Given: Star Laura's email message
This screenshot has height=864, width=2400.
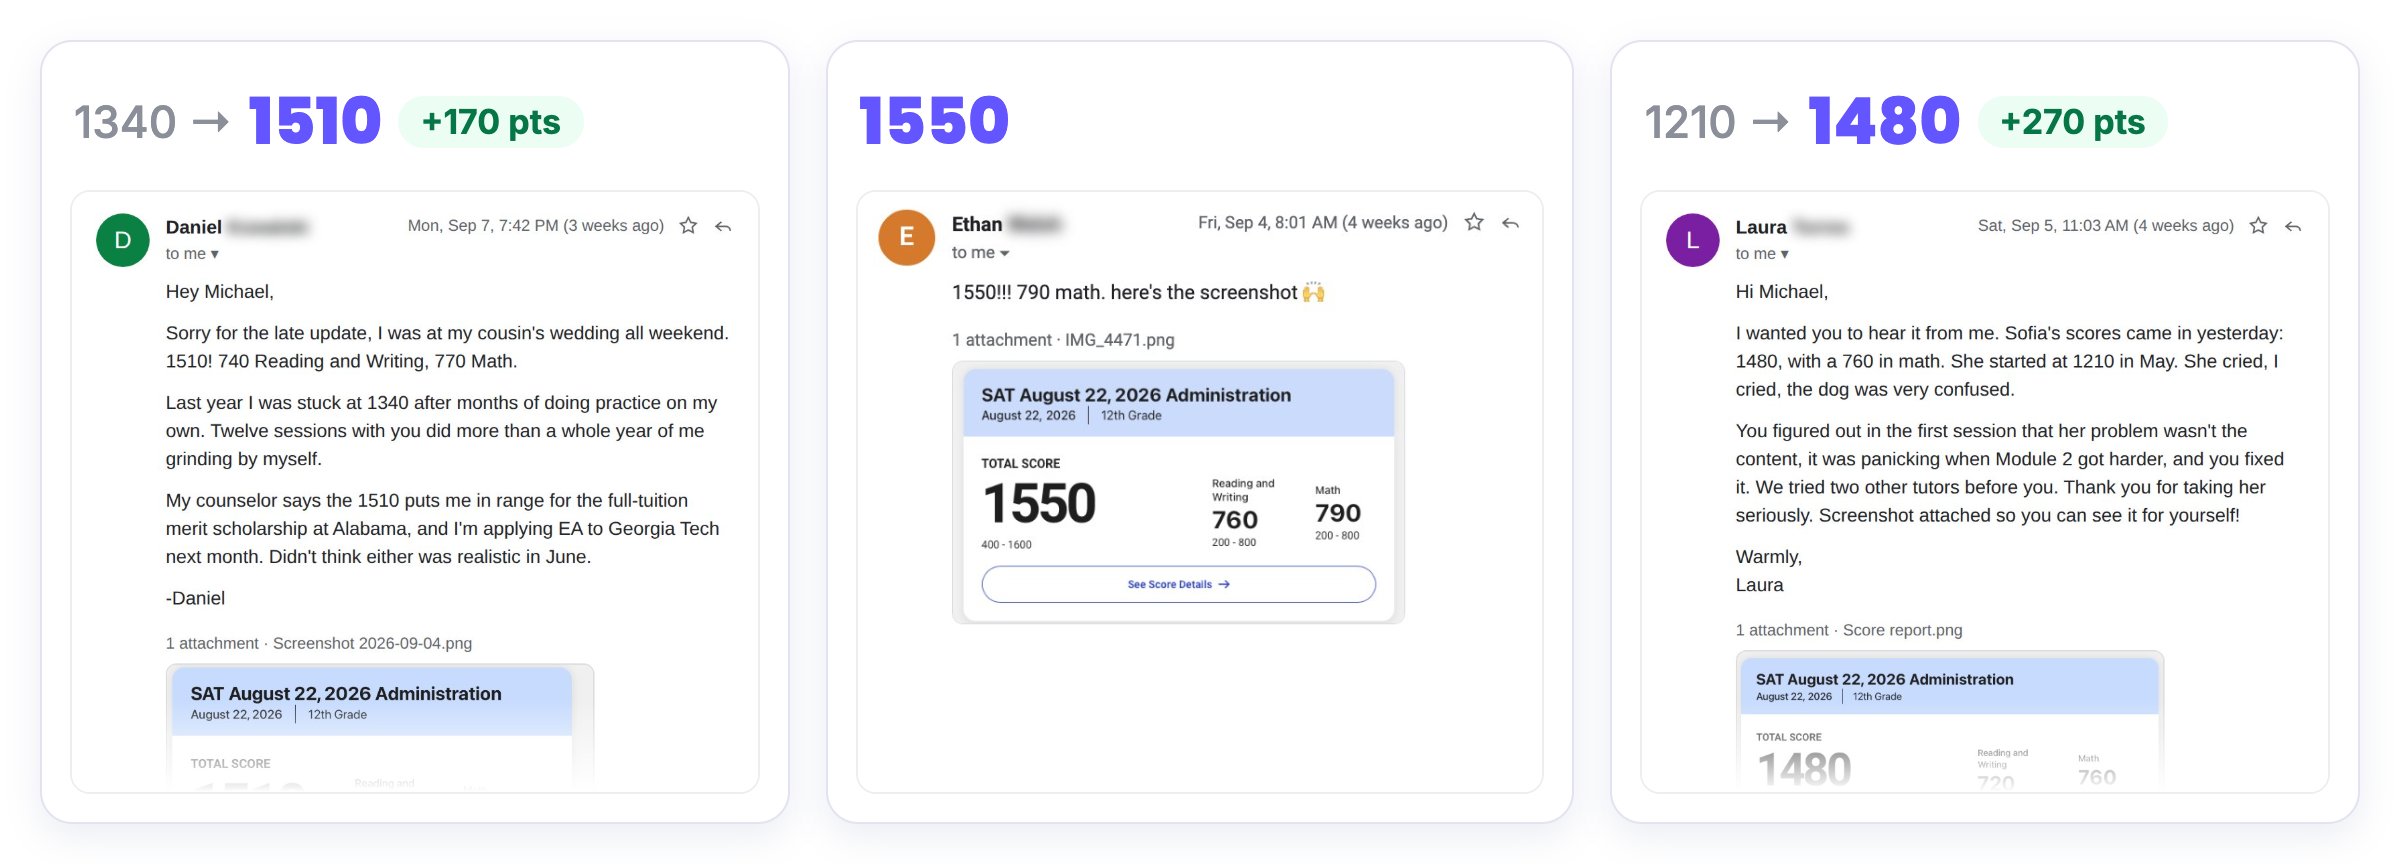Looking at the screenshot, I should [x=2258, y=226].
